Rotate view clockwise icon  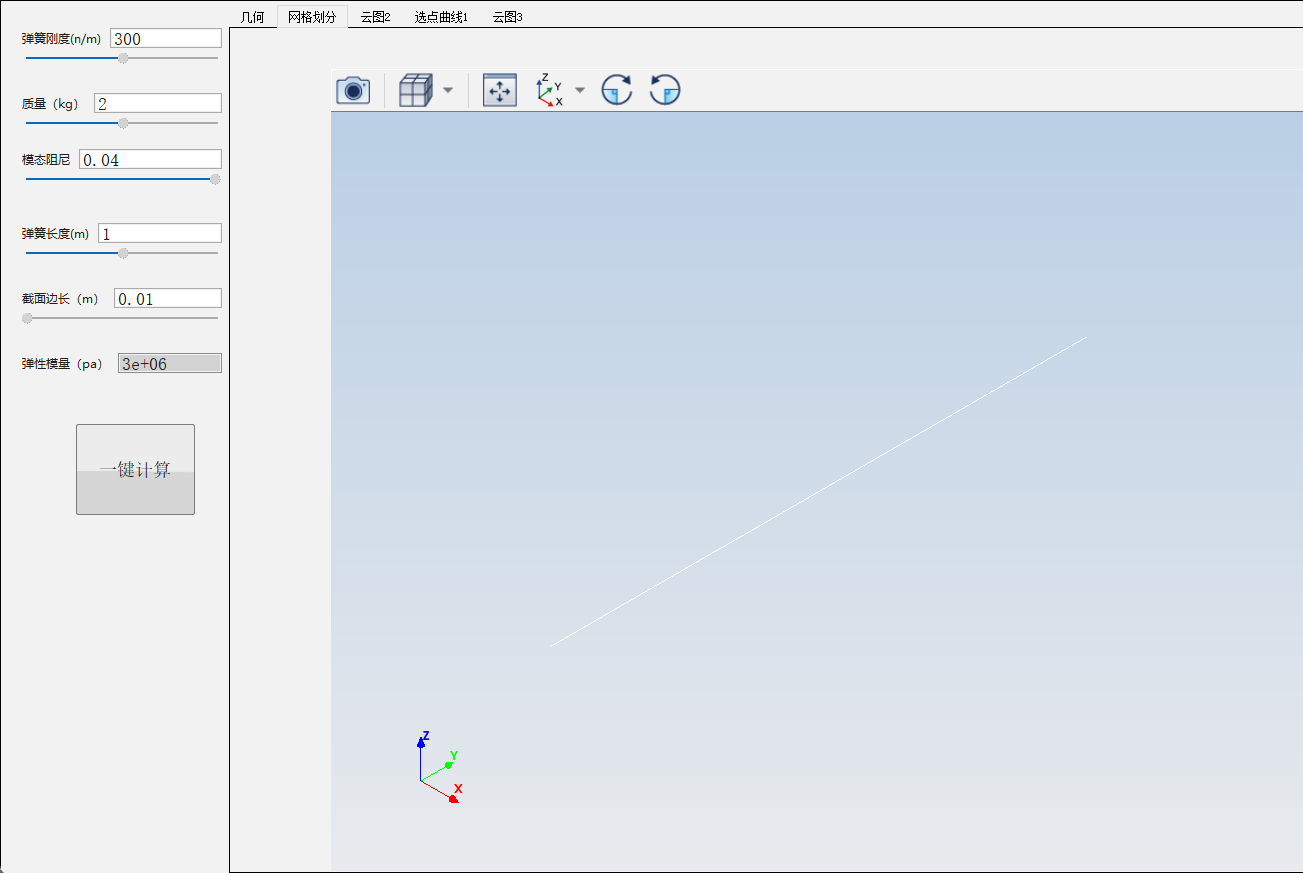point(617,90)
